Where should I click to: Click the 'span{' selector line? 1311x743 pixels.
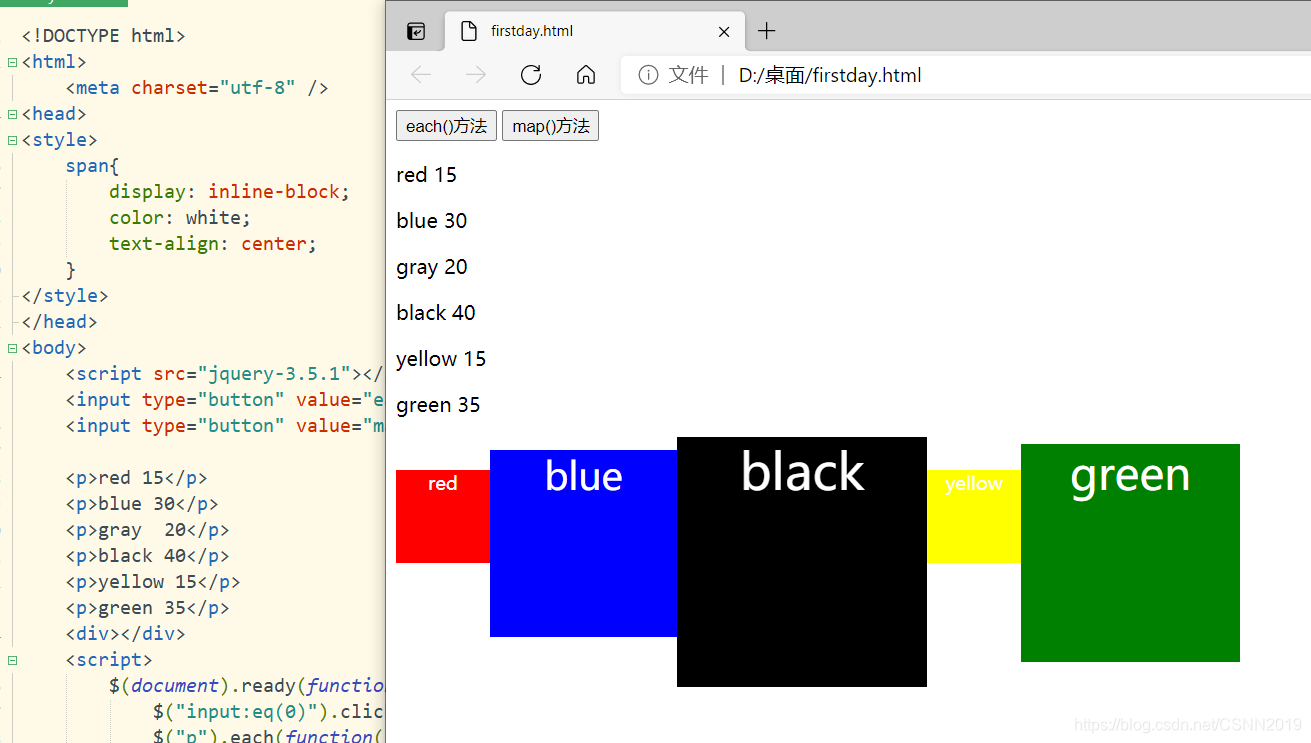(93, 166)
